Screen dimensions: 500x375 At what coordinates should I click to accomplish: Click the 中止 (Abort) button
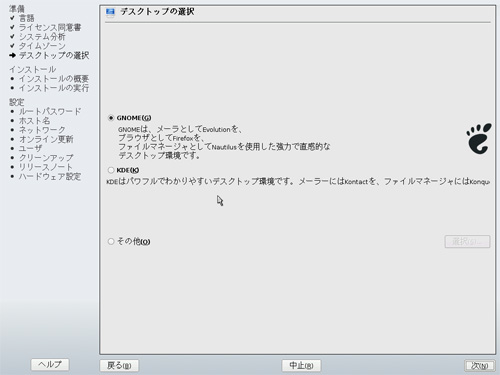pos(301,366)
